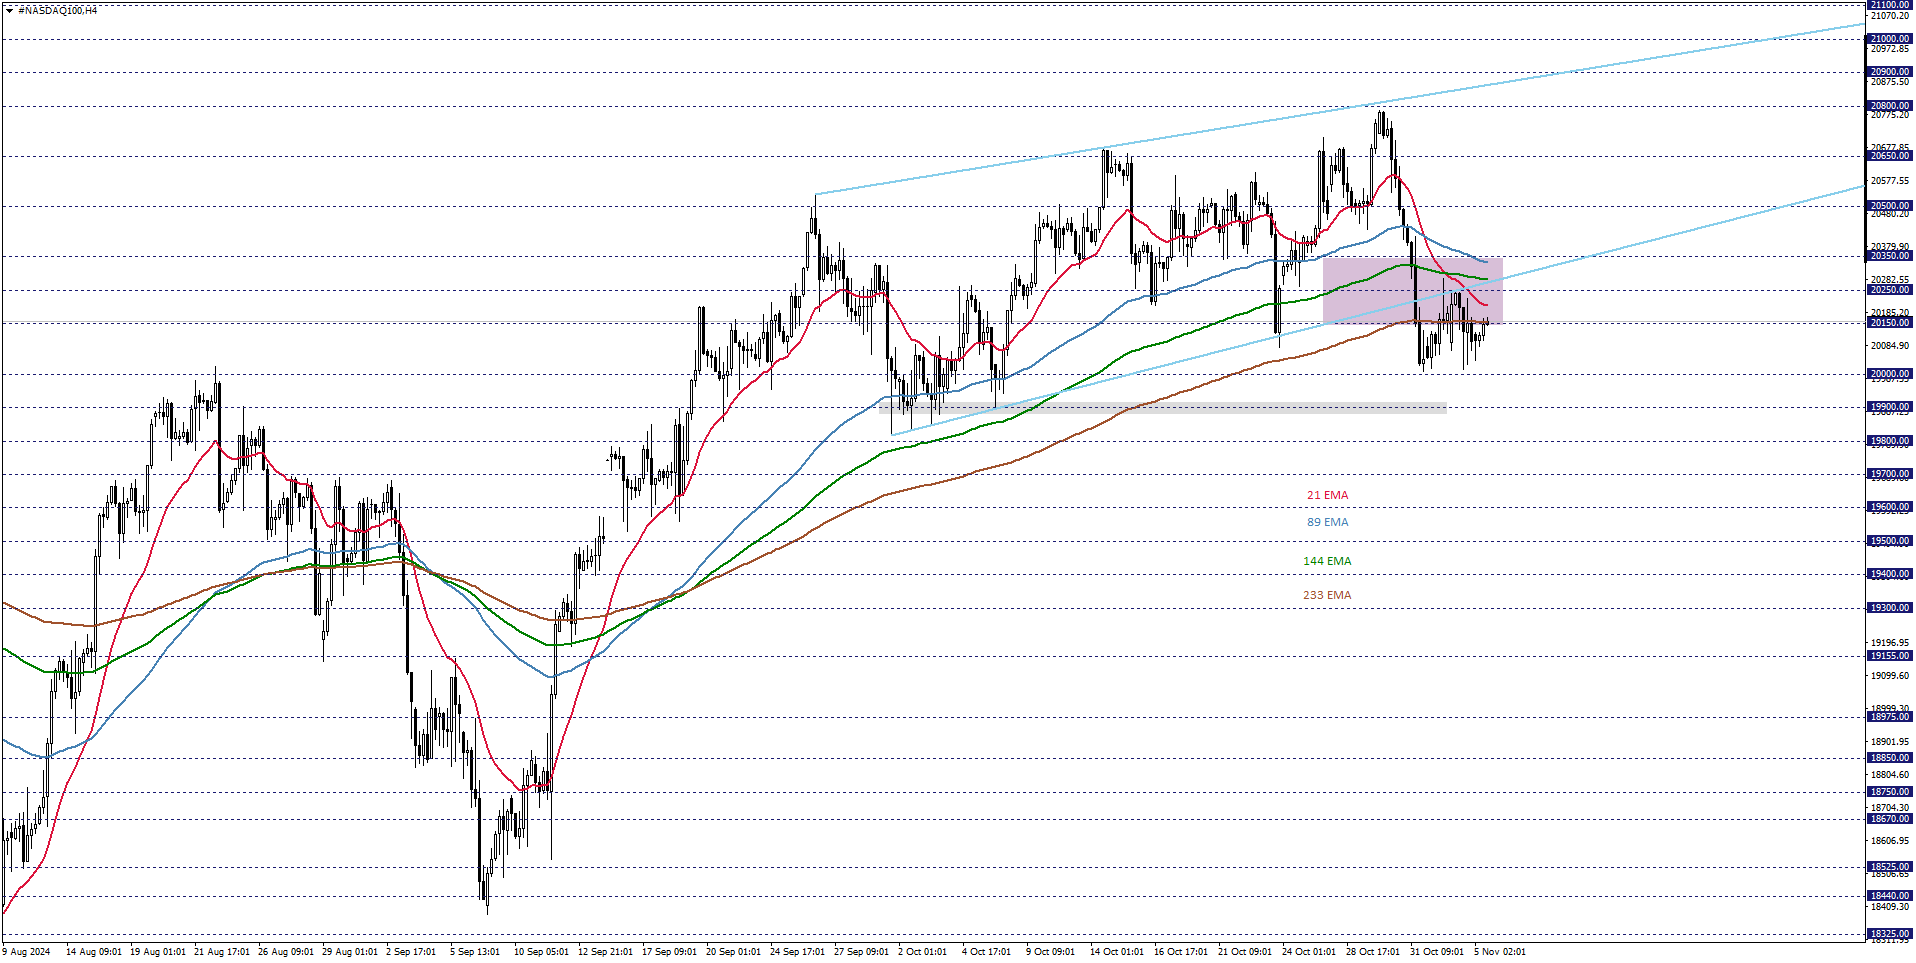The image size is (1916, 963).
Task: Click the 18850.00 price level tag
Action: tap(1889, 758)
